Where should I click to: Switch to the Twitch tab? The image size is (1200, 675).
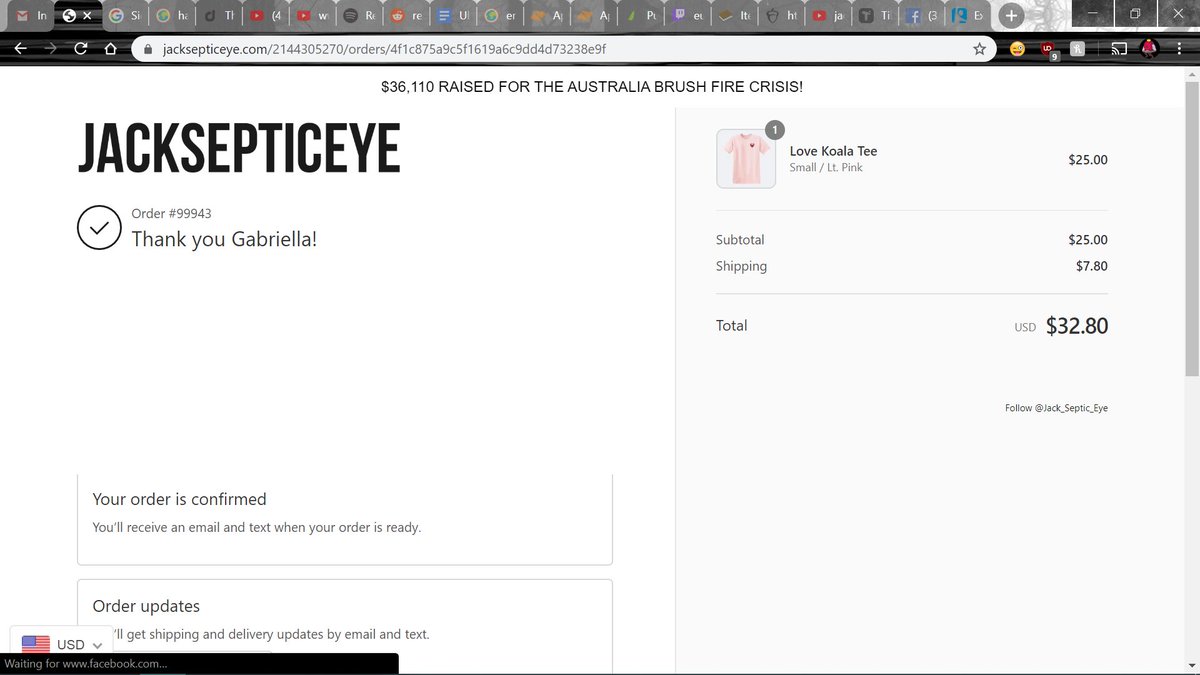(689, 16)
